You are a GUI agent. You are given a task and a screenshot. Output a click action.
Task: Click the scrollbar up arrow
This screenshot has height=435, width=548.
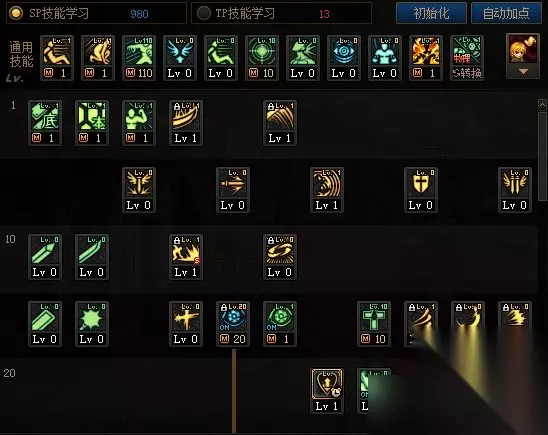542,104
